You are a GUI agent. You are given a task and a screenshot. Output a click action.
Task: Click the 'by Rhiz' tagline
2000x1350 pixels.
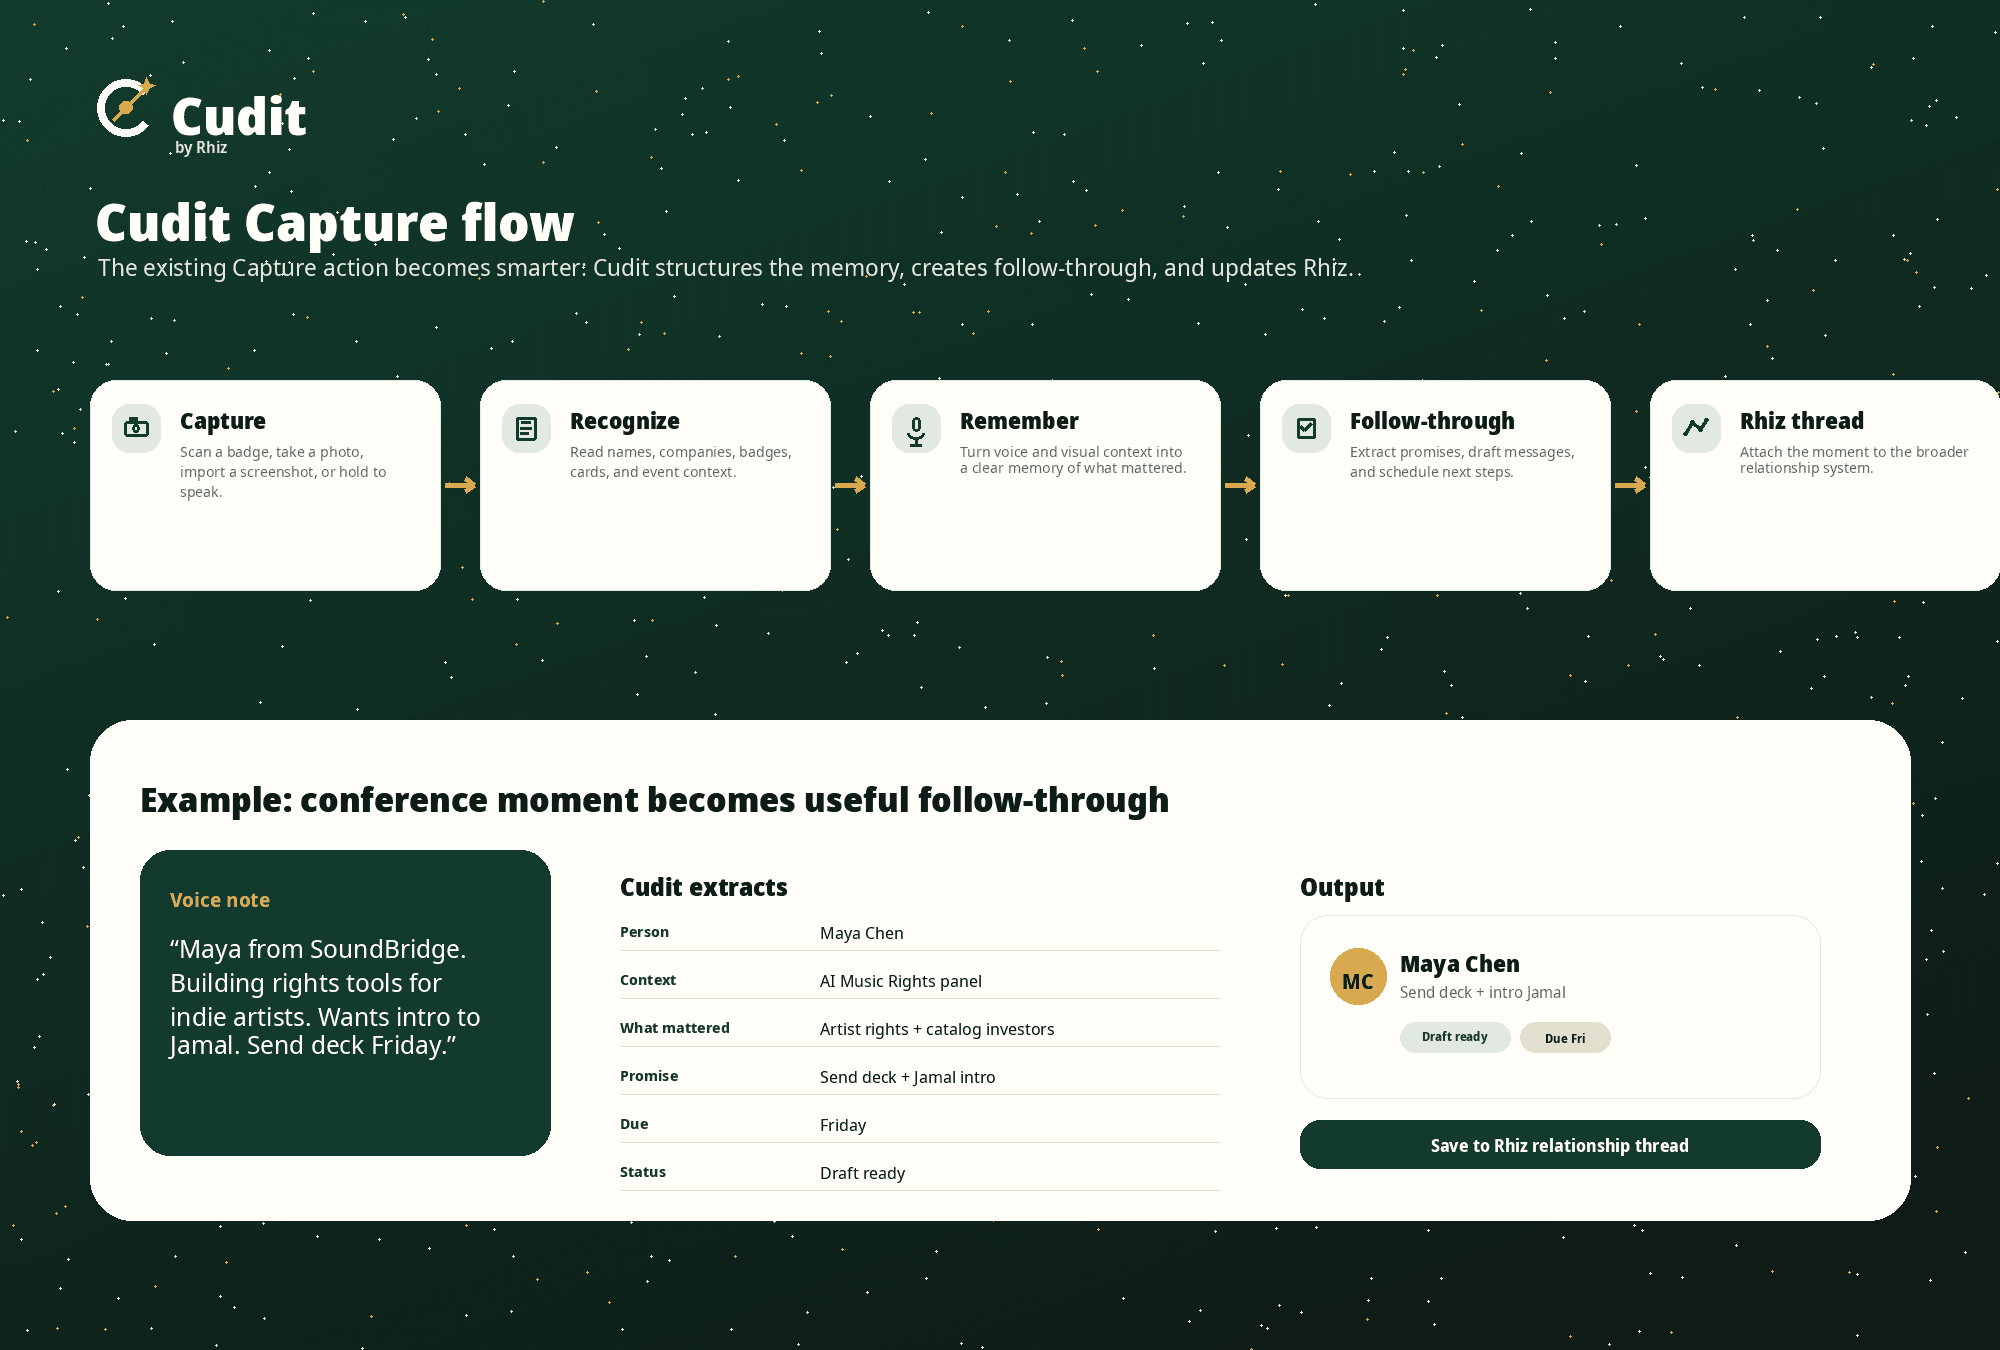click(201, 148)
